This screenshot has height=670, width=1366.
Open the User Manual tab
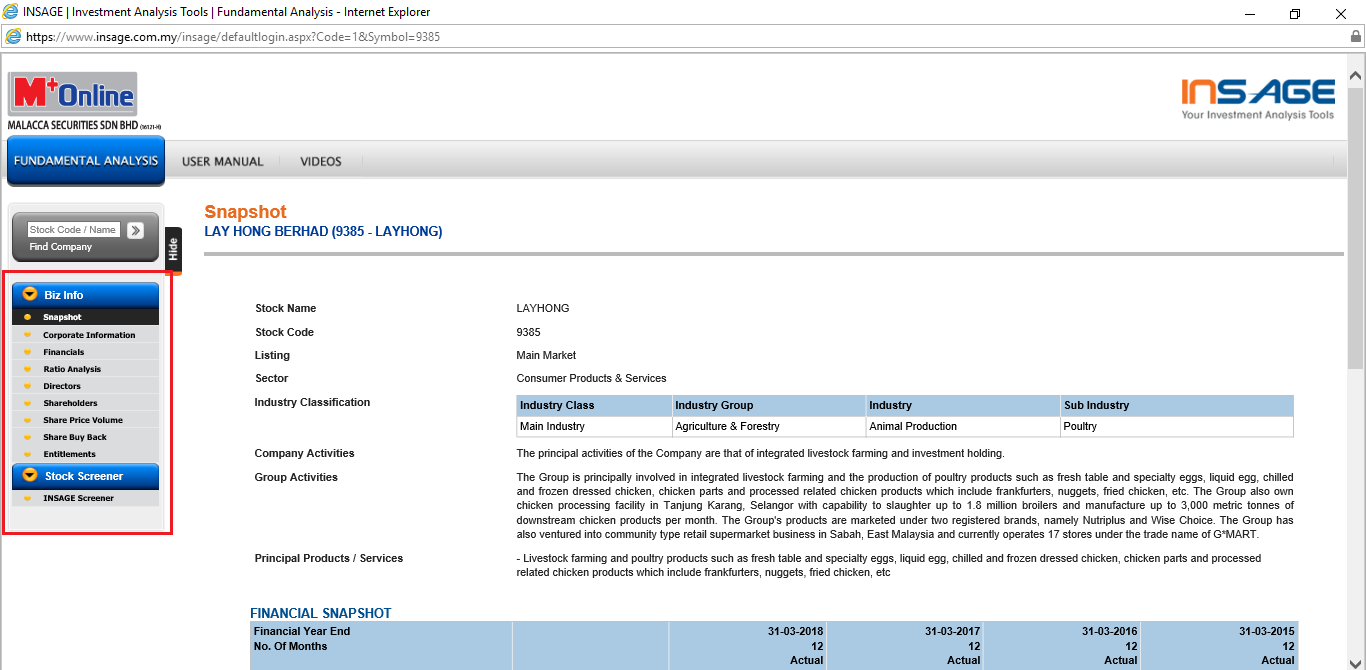[223, 161]
